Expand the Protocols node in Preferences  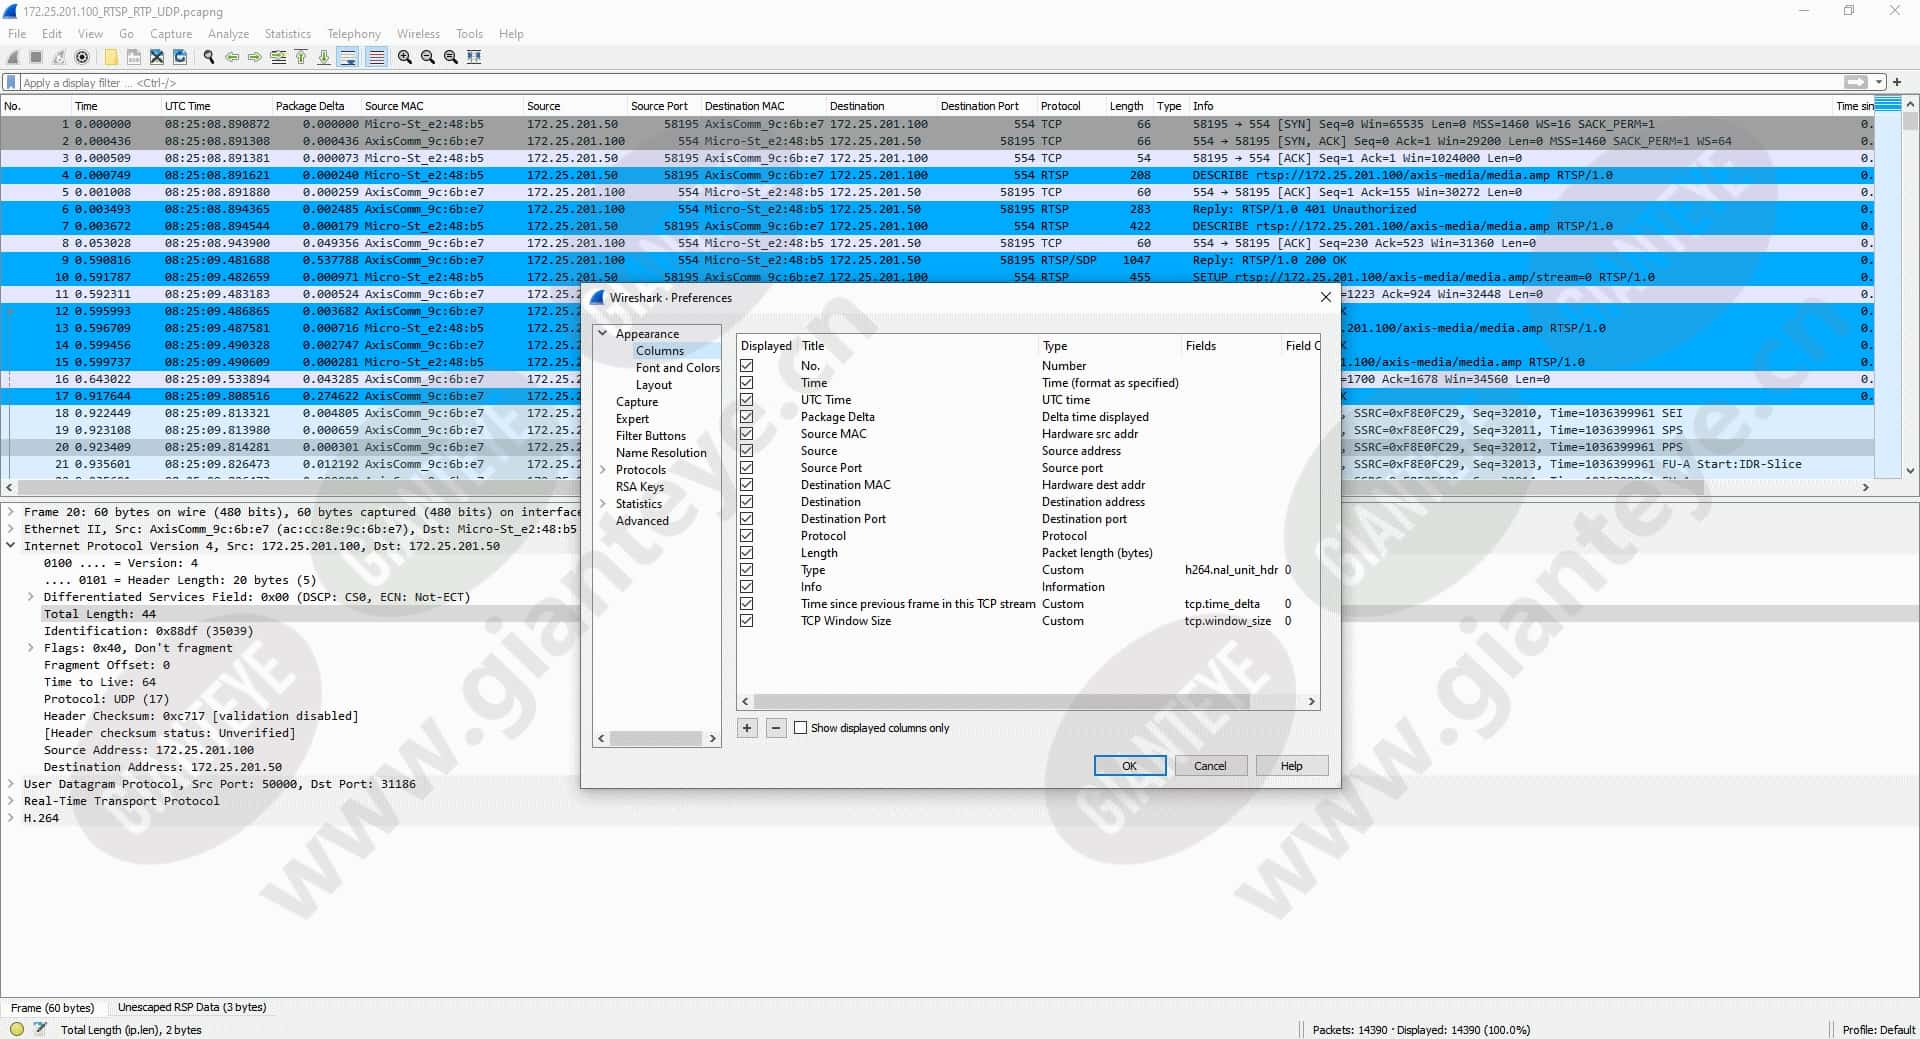[x=603, y=470]
